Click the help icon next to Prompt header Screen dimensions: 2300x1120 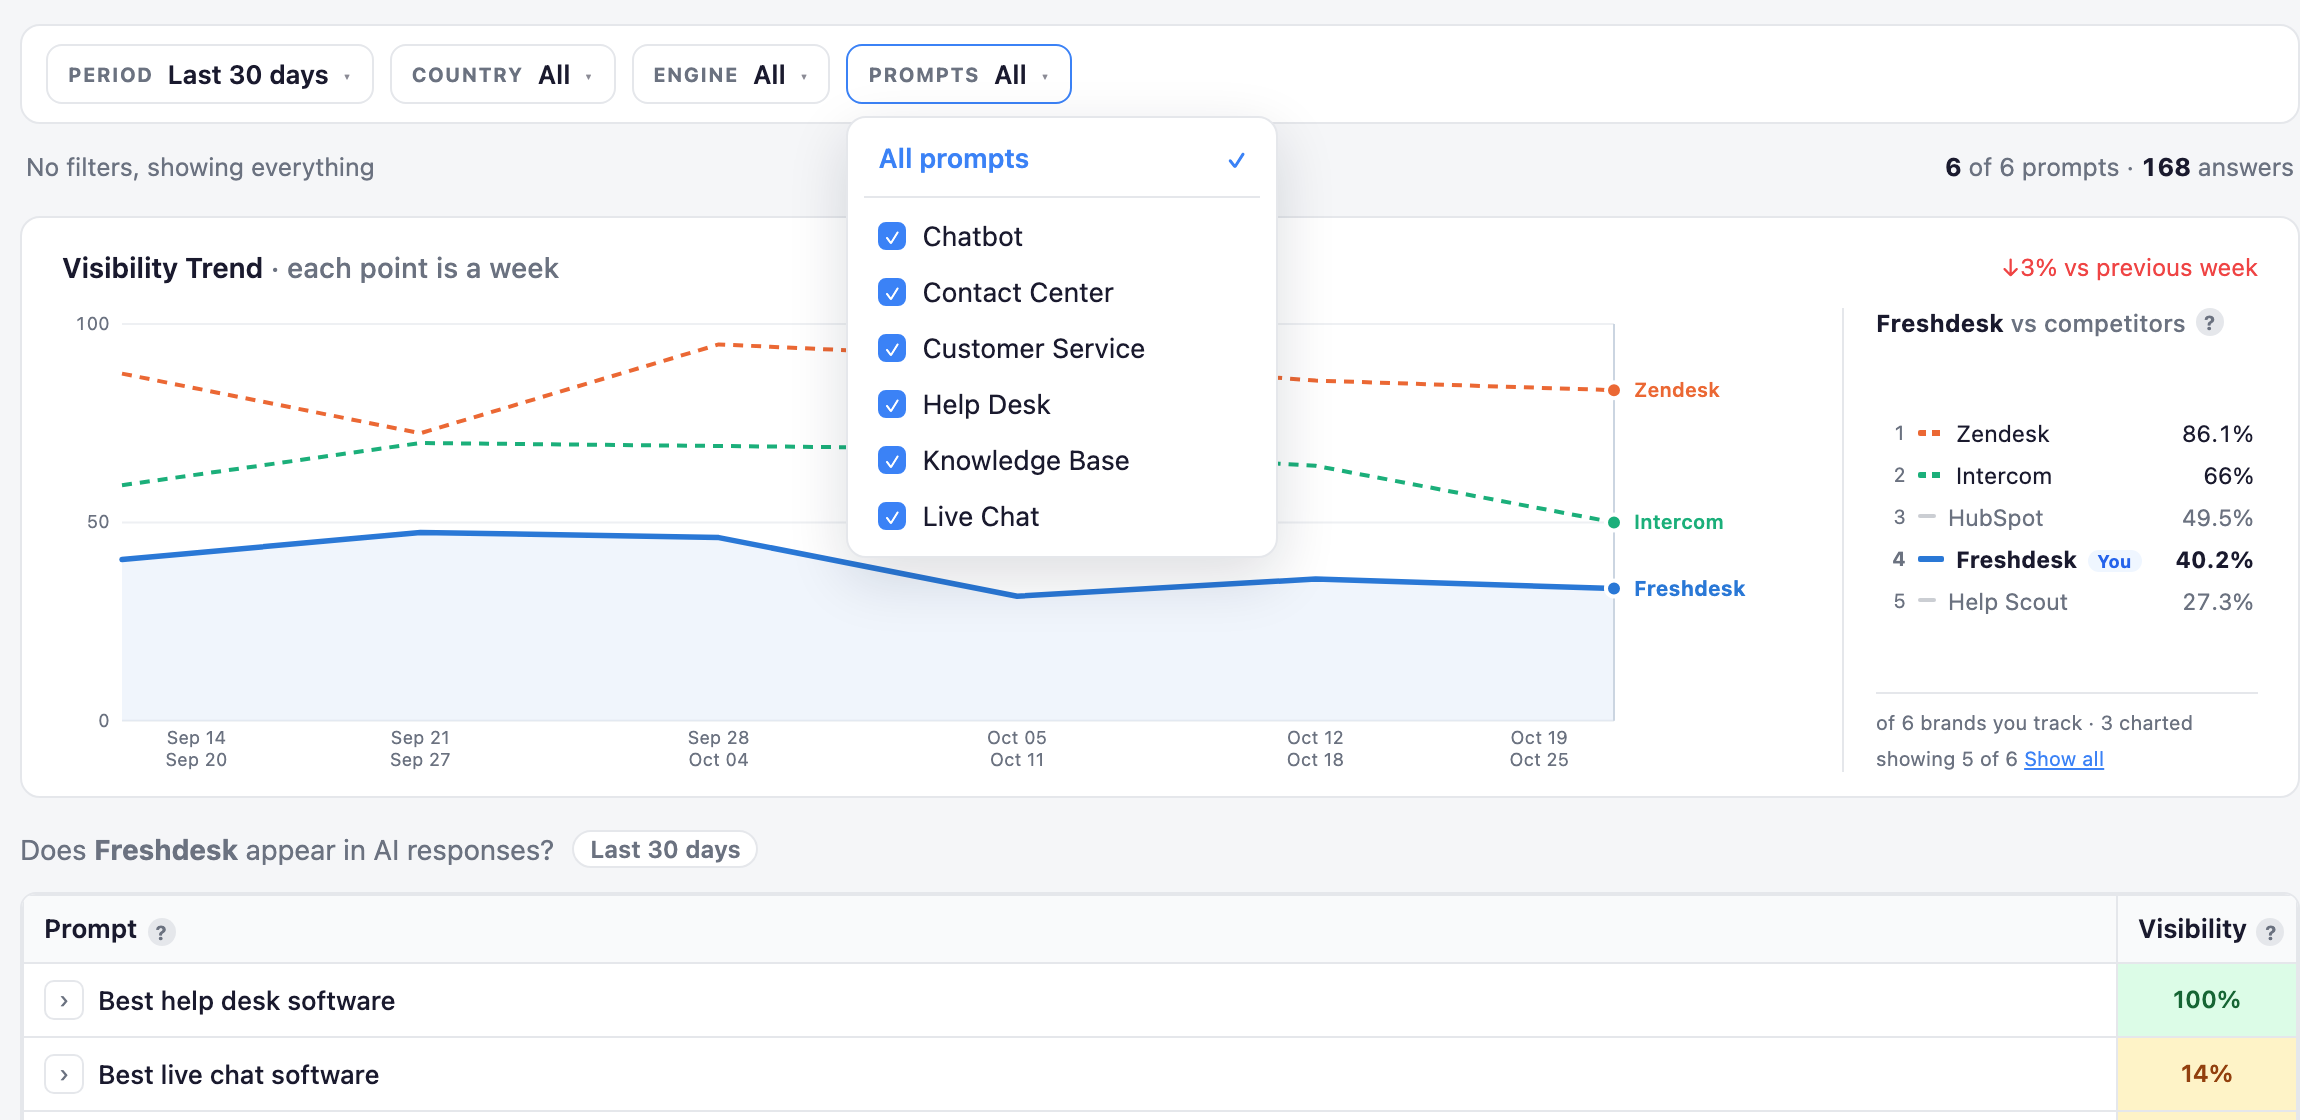161,932
